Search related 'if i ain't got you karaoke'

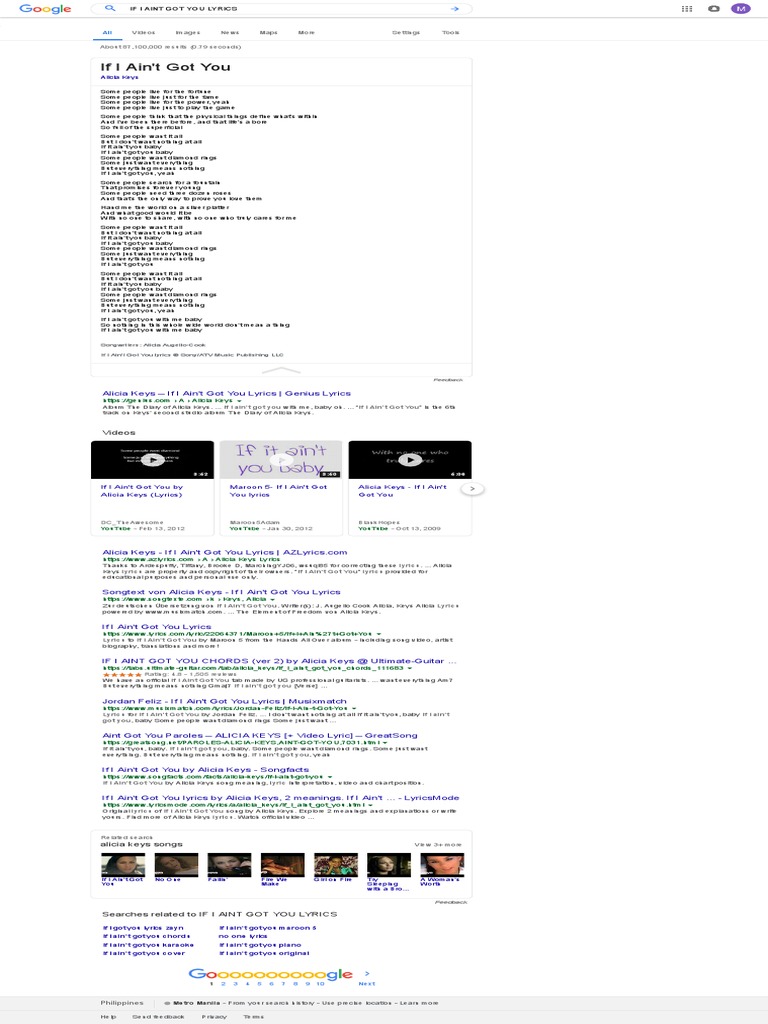pos(148,944)
